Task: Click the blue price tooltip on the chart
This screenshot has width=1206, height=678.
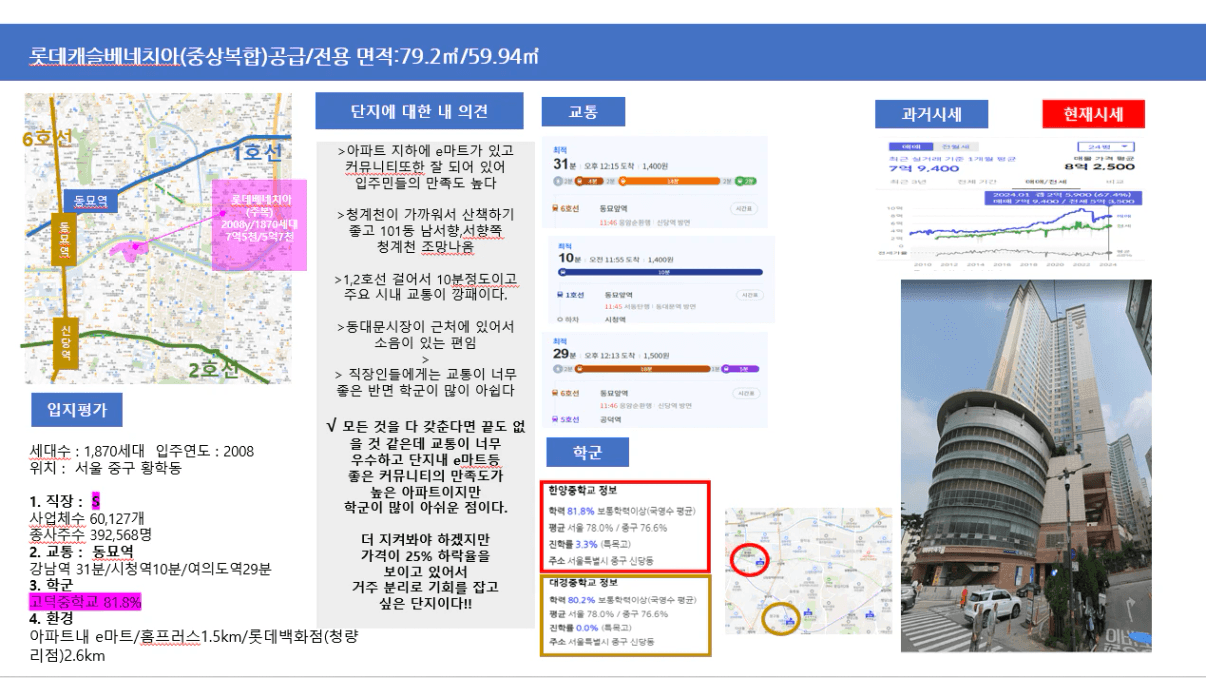Action: click(x=1063, y=198)
